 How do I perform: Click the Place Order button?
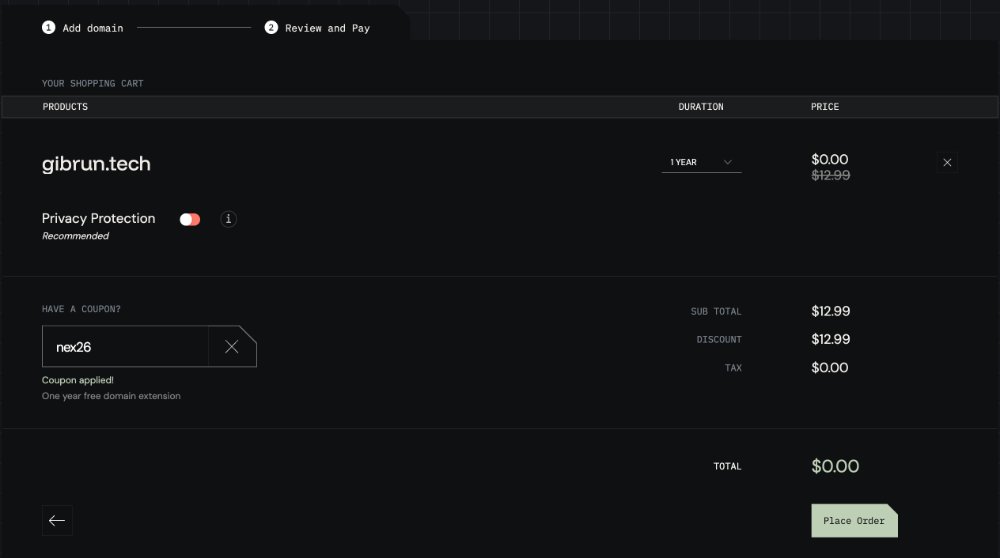point(854,520)
